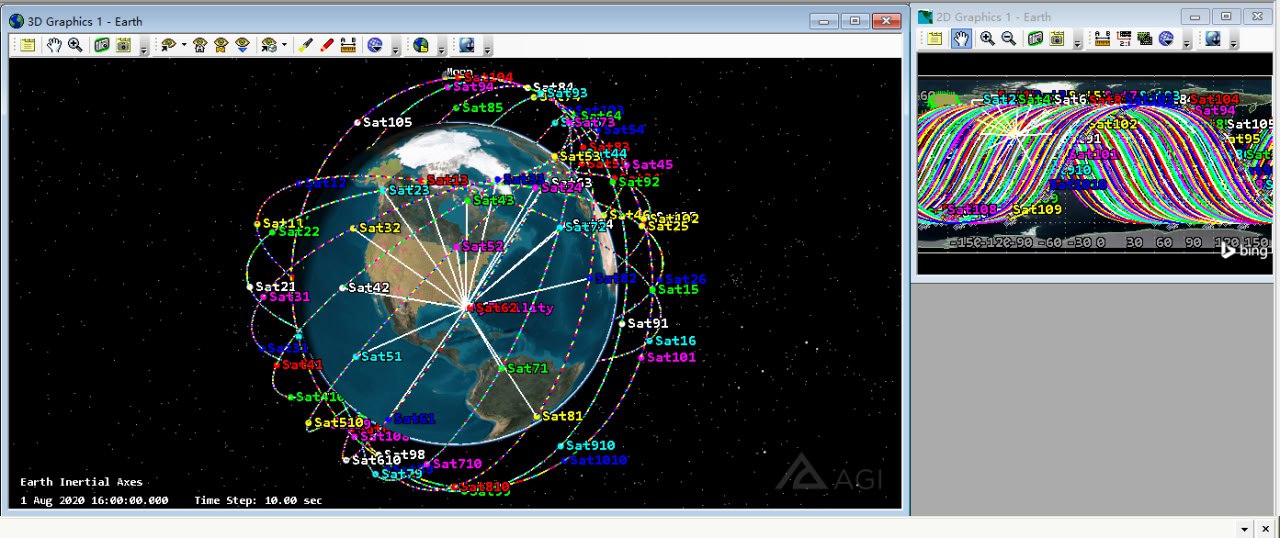
Task: Toggle the grab hand tool in 2D window
Action: click(961, 39)
